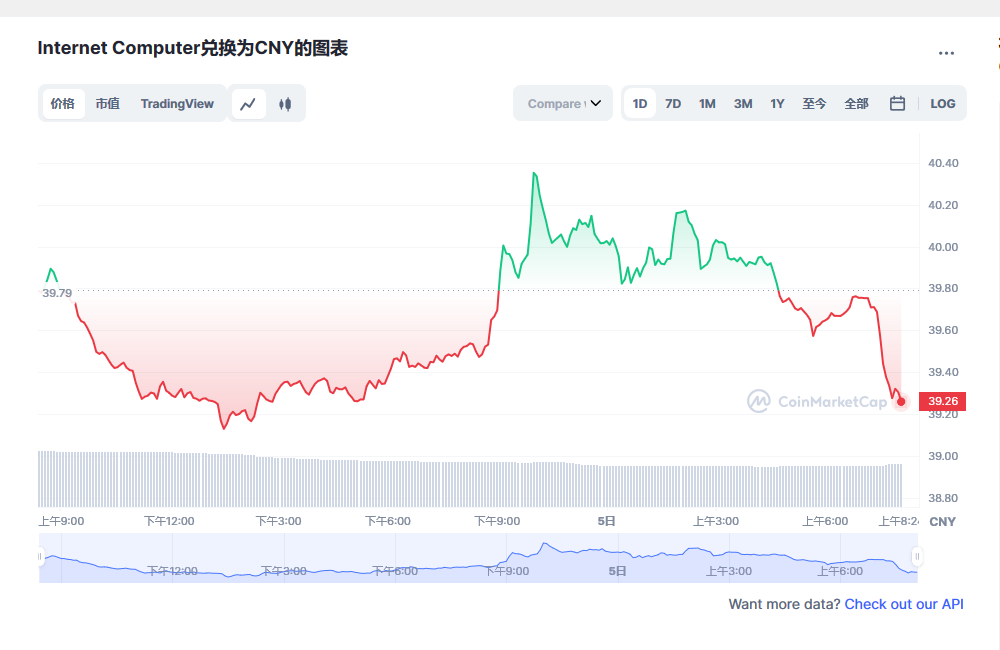
Task: Switch to candlestick chart view icon
Action: pyautogui.click(x=285, y=103)
